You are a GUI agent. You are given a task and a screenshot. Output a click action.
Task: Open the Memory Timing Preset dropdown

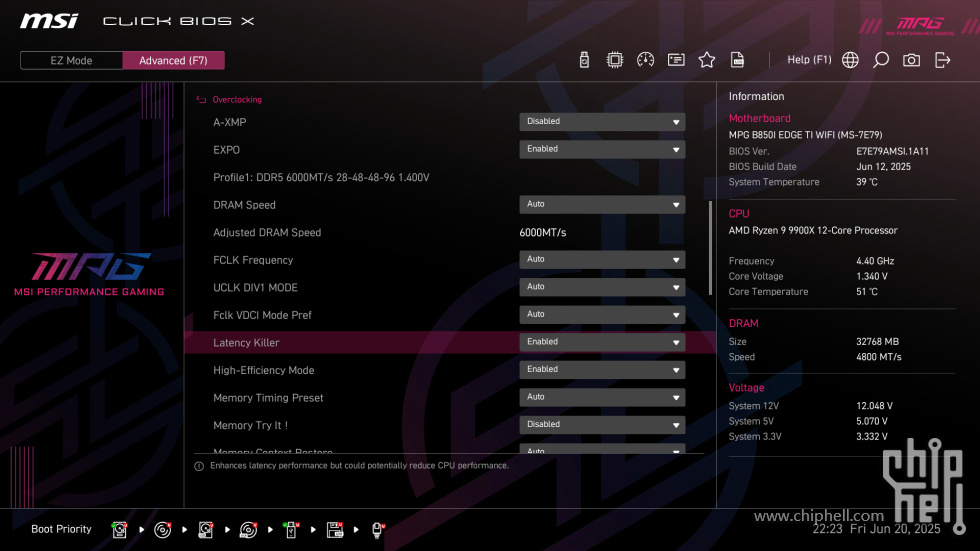point(602,397)
